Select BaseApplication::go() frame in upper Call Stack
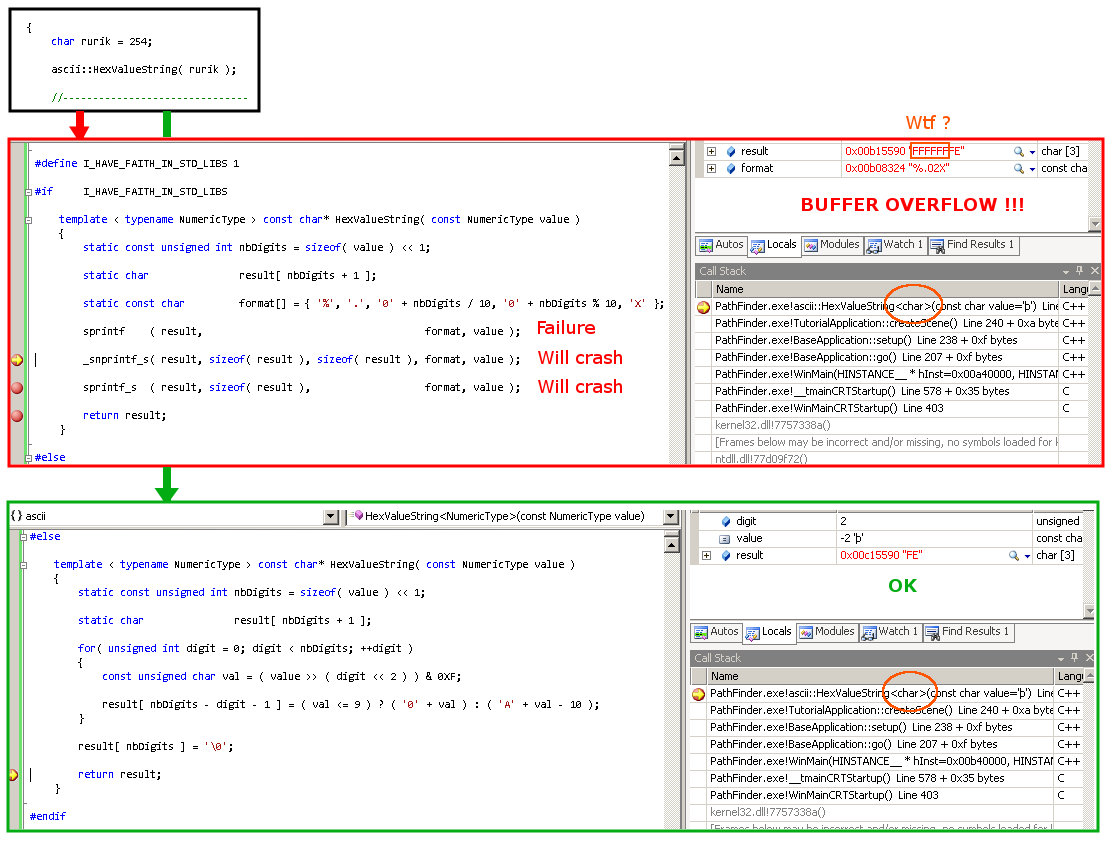 point(885,358)
